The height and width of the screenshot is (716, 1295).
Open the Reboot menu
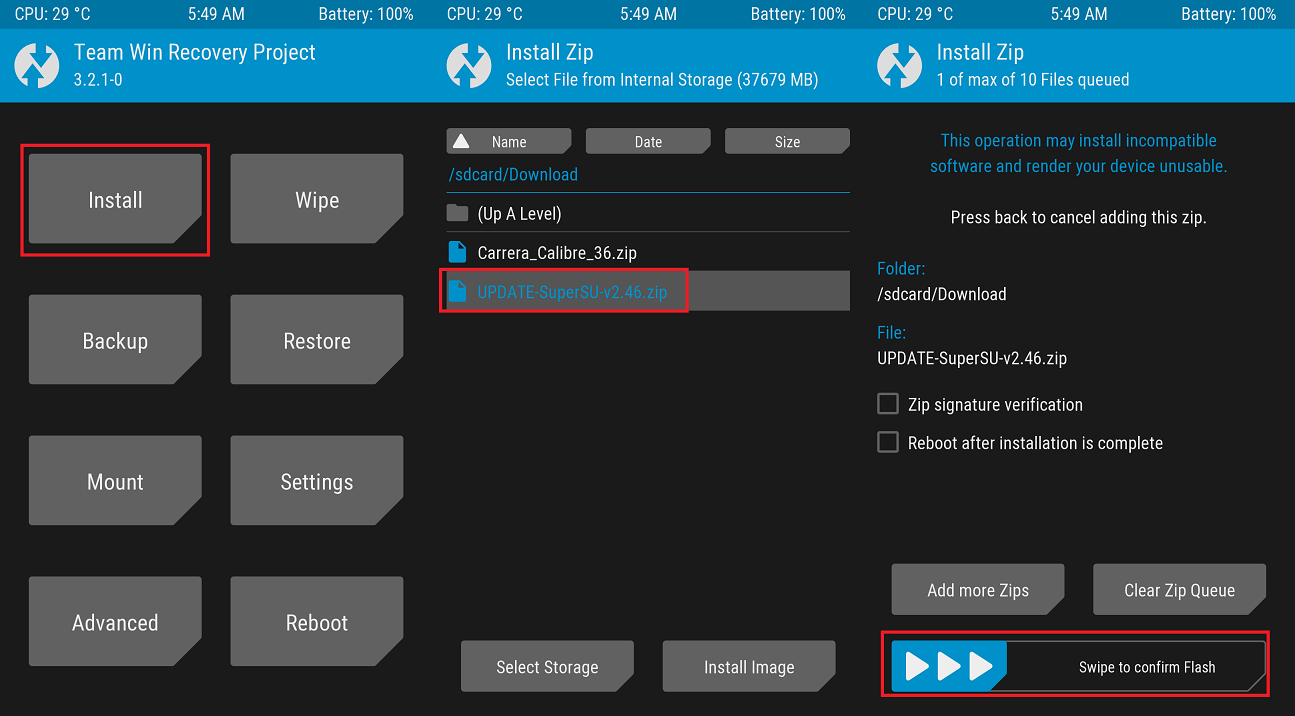coord(317,622)
